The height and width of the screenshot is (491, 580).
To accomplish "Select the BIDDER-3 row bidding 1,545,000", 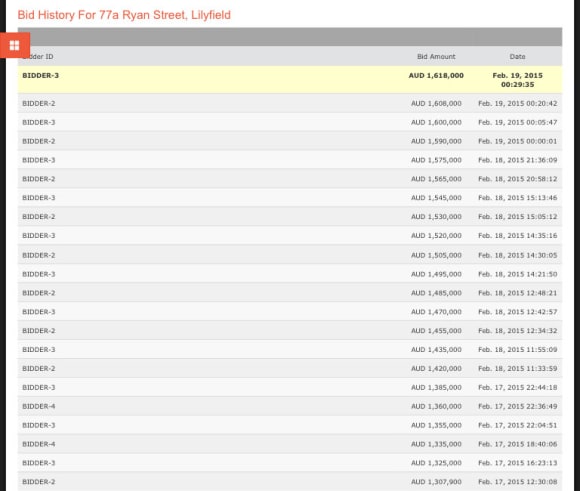I will pyautogui.click(x=290, y=198).
